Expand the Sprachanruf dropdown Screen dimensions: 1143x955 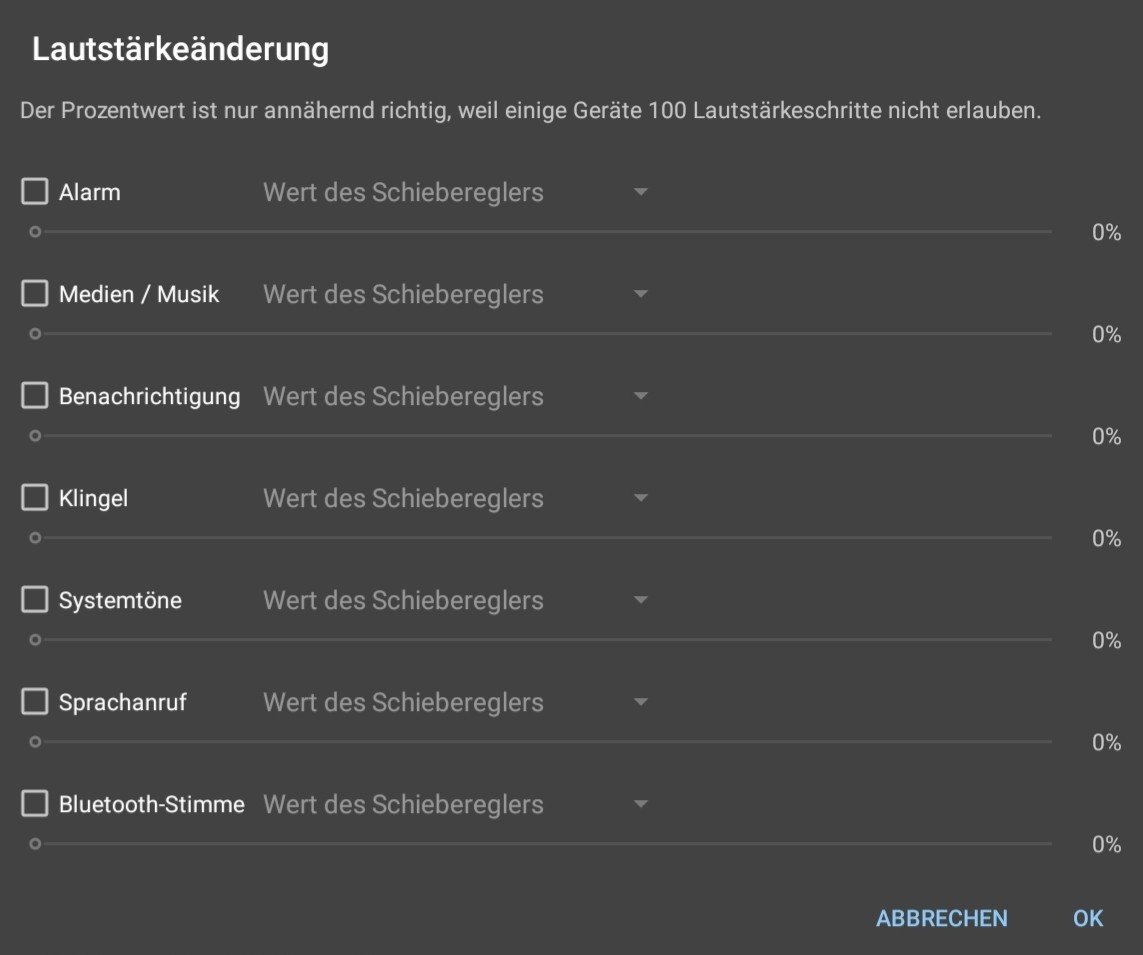click(x=456, y=702)
